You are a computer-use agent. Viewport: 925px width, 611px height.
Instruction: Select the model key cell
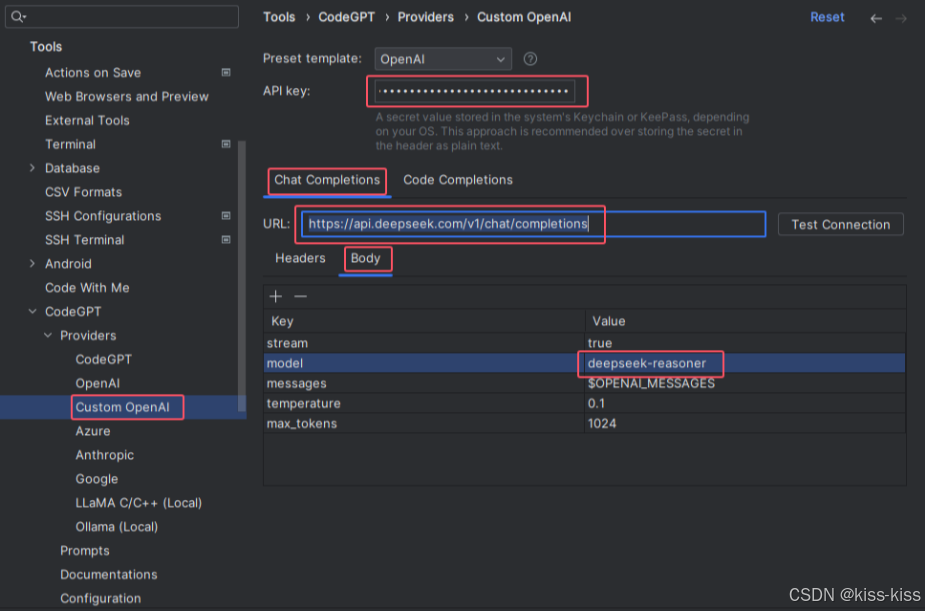click(x=424, y=363)
